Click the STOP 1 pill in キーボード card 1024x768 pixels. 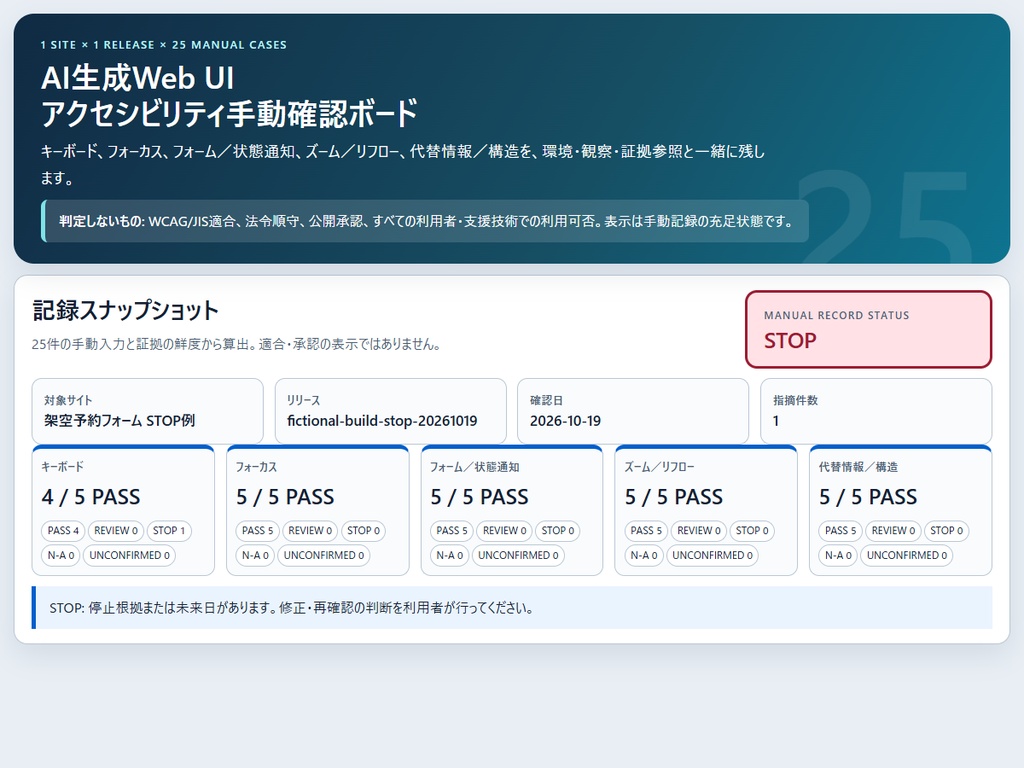[x=169, y=531]
